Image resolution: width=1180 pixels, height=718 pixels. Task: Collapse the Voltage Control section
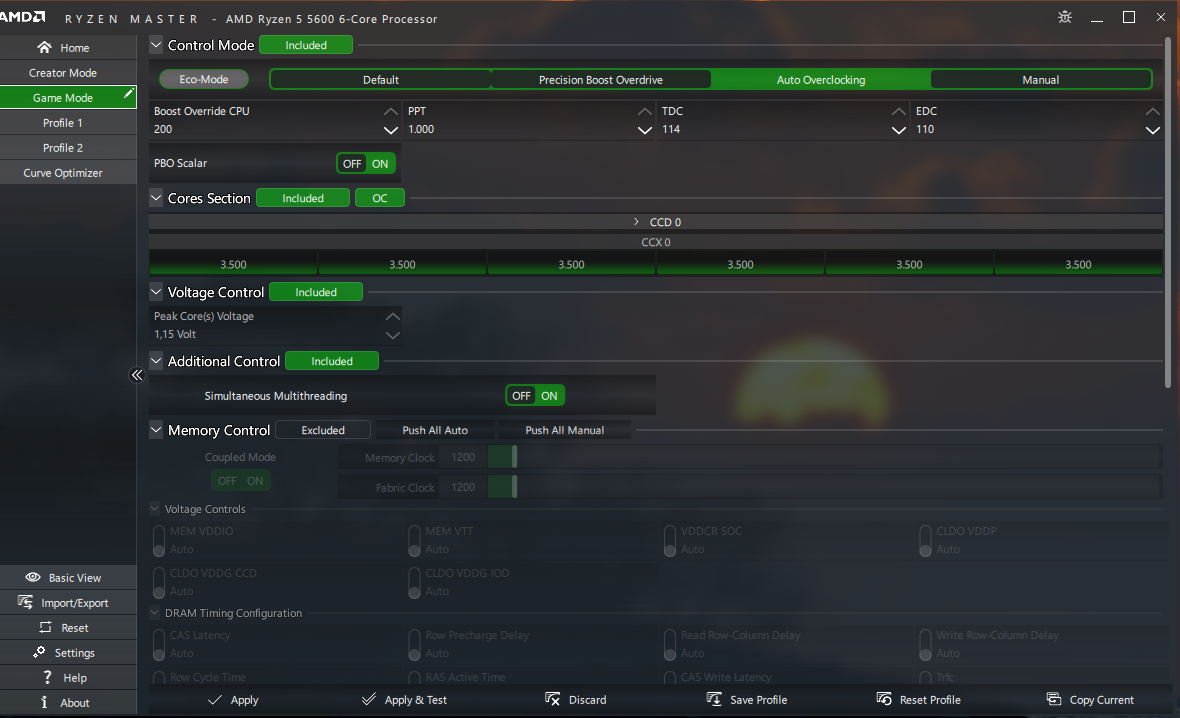click(156, 291)
